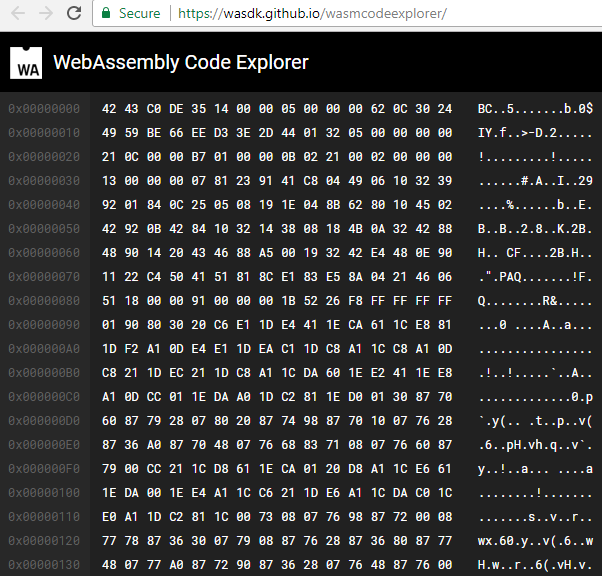Click the green padlock security icon
Image resolution: width=602 pixels, height=576 pixels.
[107, 14]
